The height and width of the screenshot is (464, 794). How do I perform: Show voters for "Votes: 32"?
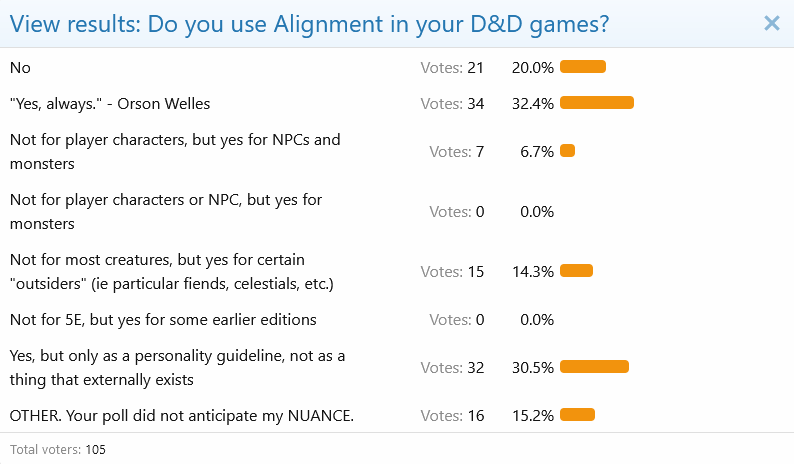click(x=452, y=367)
